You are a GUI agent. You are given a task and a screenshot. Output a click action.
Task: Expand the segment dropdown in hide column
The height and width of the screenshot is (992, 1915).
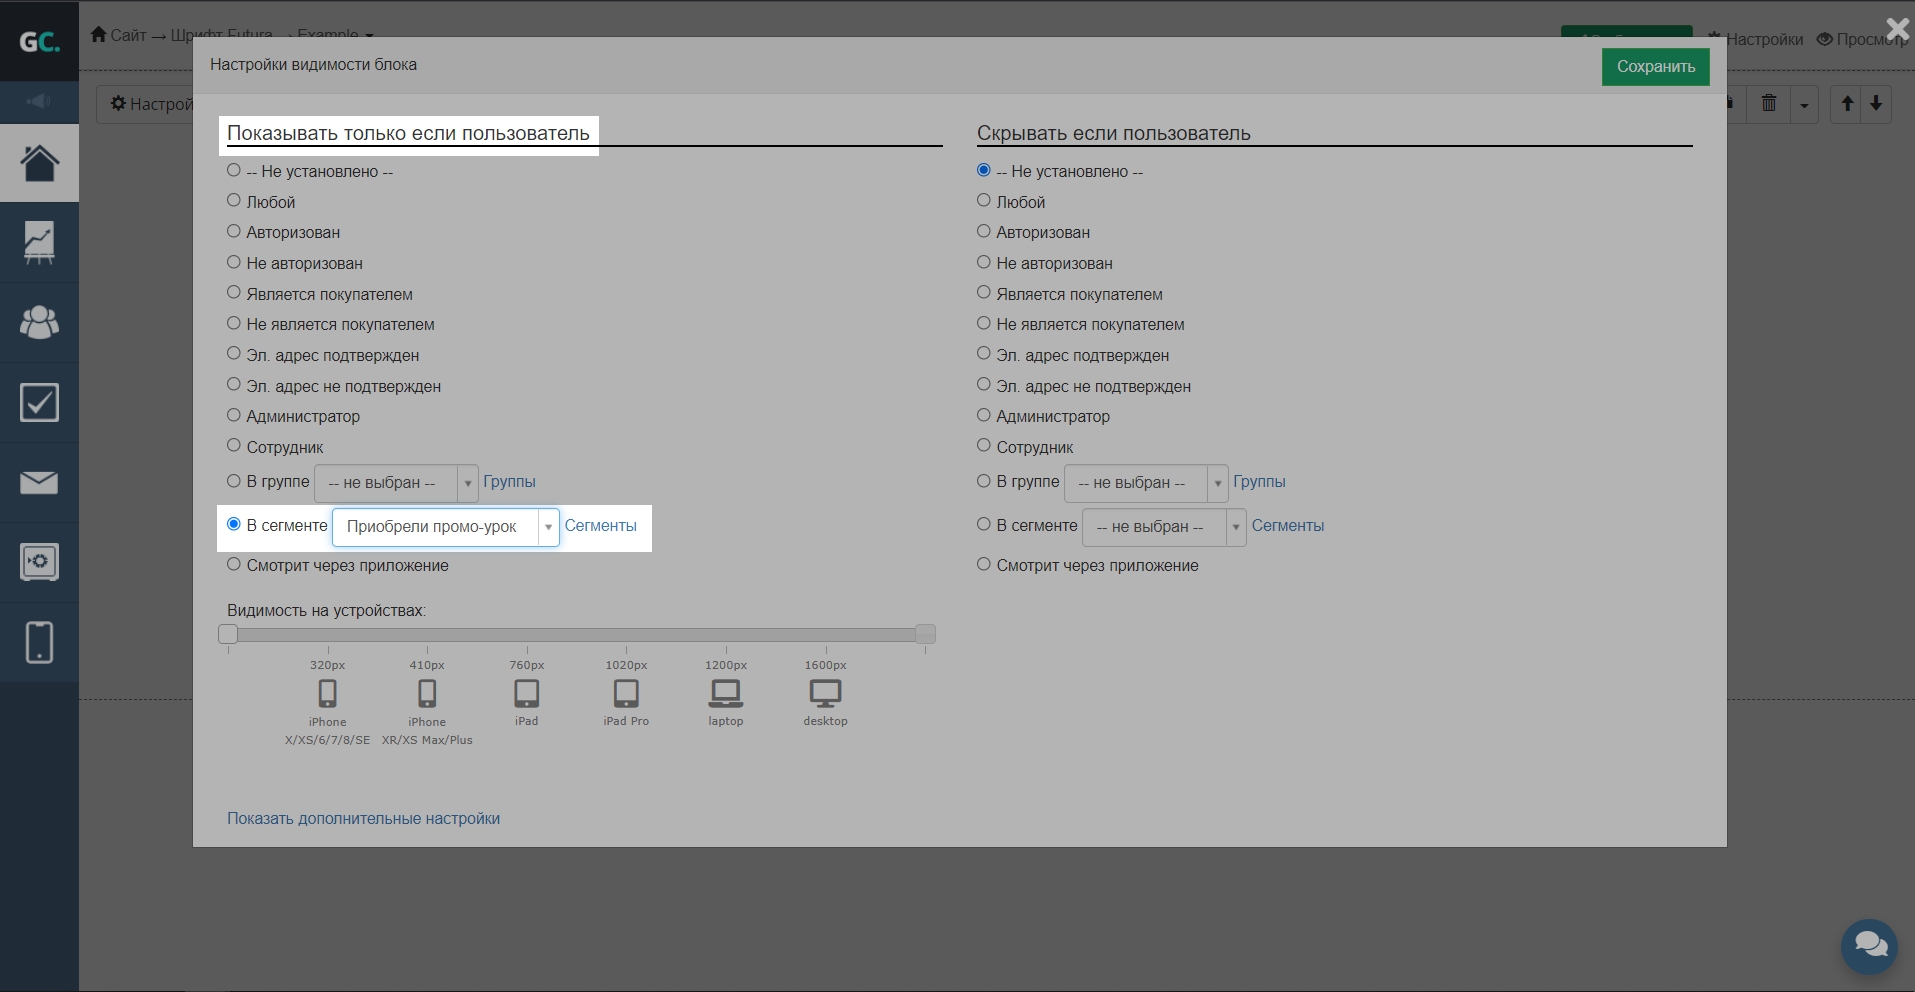click(1163, 527)
